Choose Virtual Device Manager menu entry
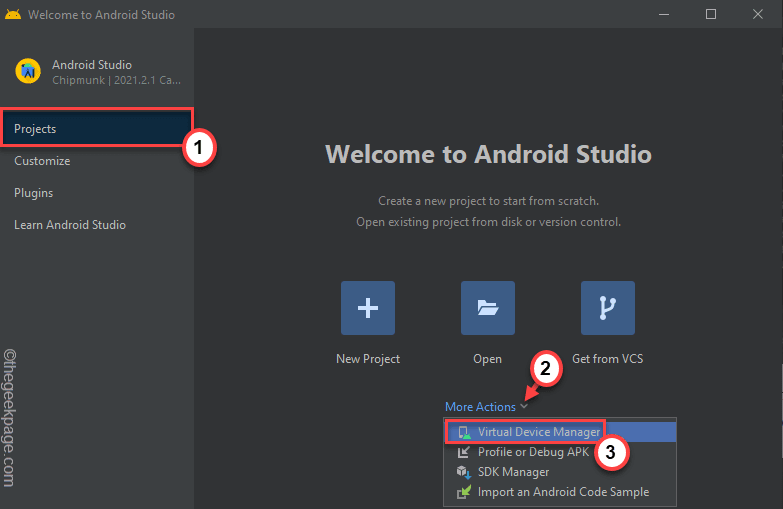Screen dimensions: 783x509 point(560,432)
